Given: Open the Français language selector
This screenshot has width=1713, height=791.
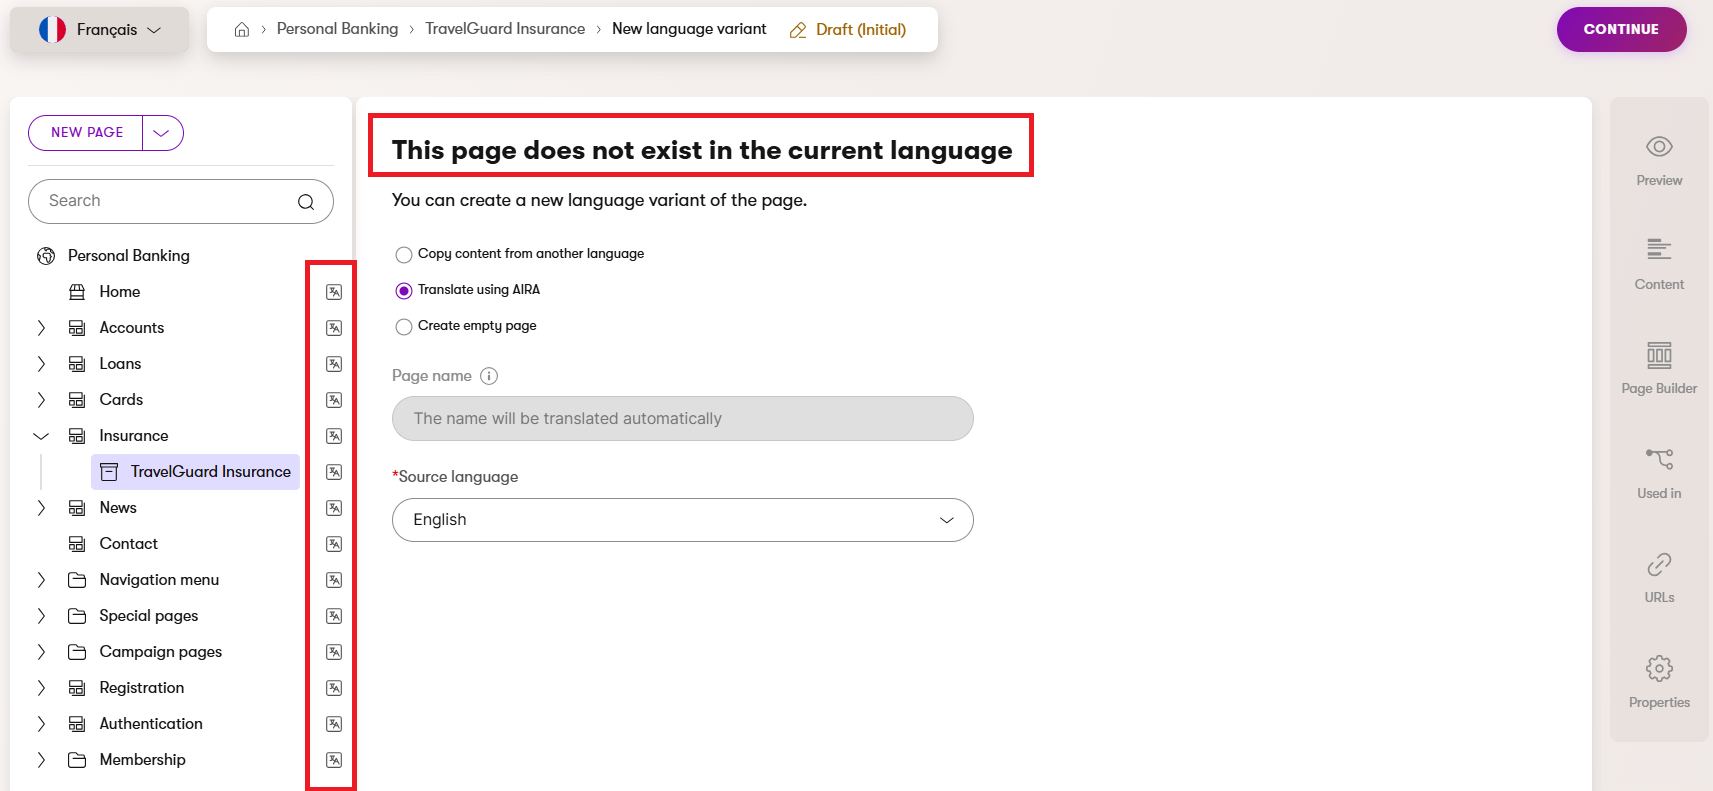Looking at the screenshot, I should 100,30.
